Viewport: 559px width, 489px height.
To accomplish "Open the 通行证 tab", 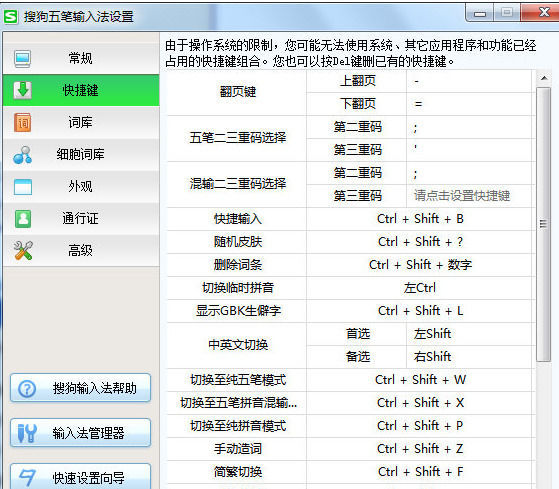I will [81, 218].
